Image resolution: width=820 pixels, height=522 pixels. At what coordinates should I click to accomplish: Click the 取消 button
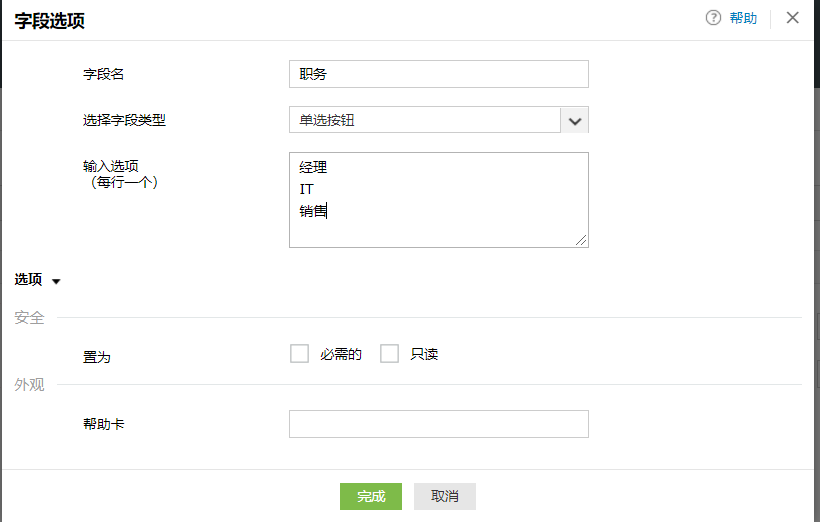tap(445, 497)
